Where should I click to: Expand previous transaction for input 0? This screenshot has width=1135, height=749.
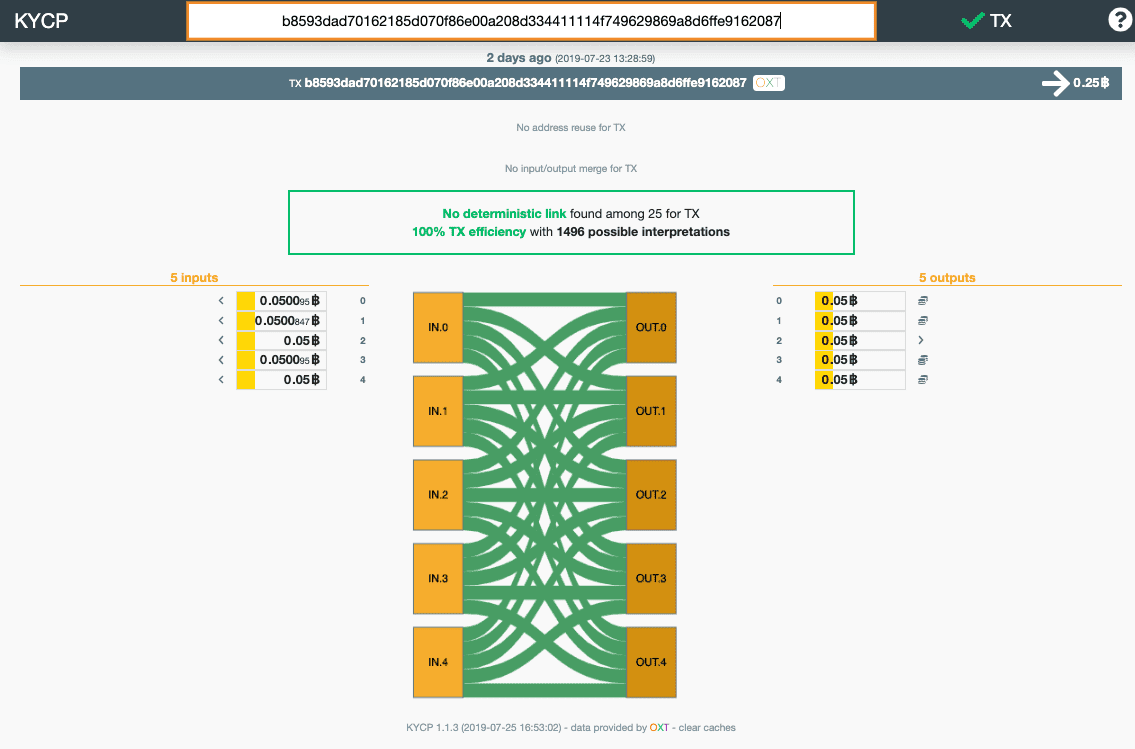coord(221,300)
